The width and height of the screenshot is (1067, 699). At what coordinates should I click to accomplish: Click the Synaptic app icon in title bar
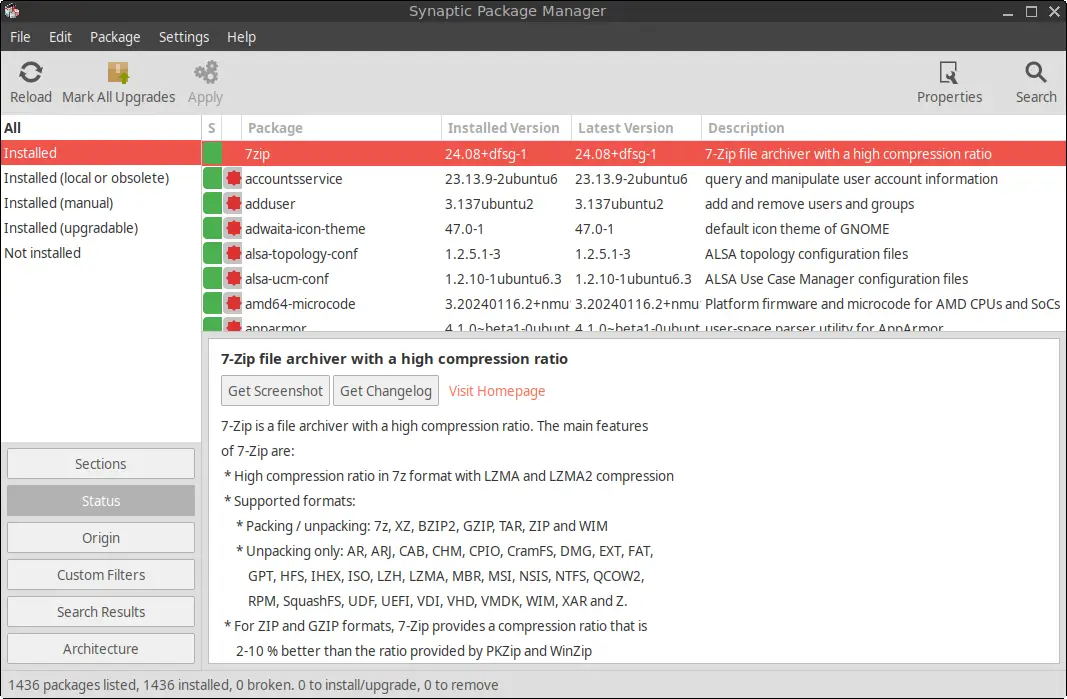12,11
